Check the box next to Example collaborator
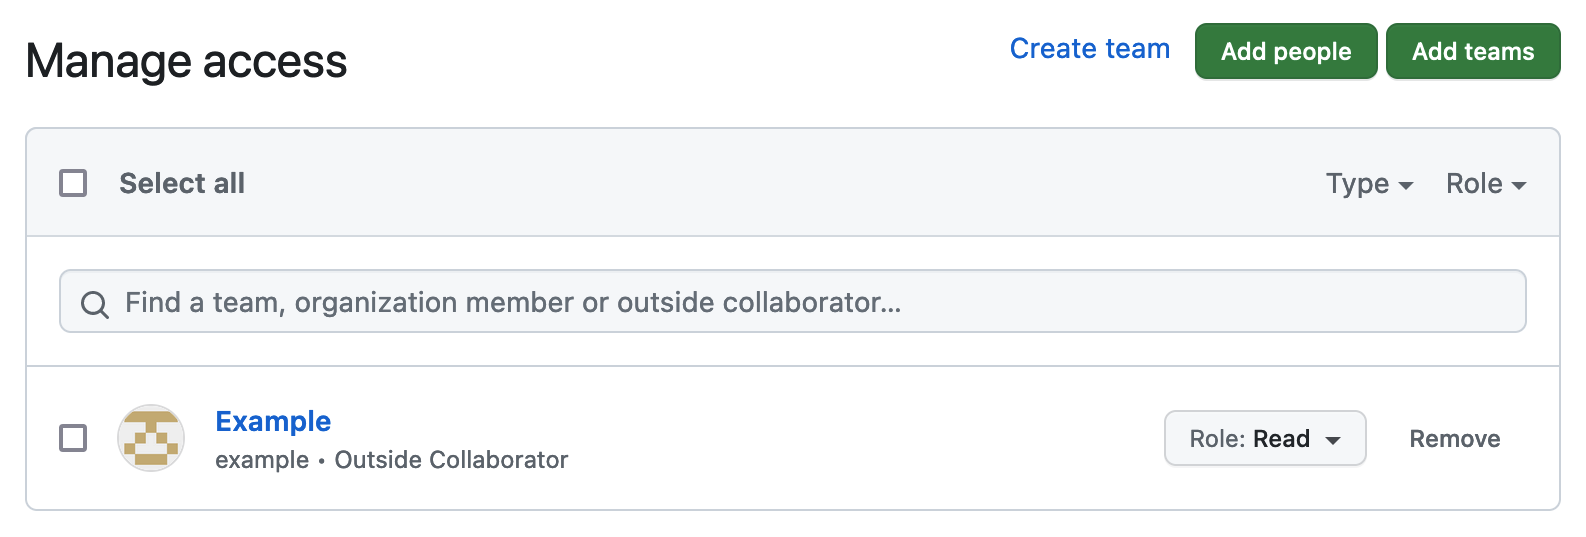Viewport: 1586px width, 537px height. tap(73, 438)
